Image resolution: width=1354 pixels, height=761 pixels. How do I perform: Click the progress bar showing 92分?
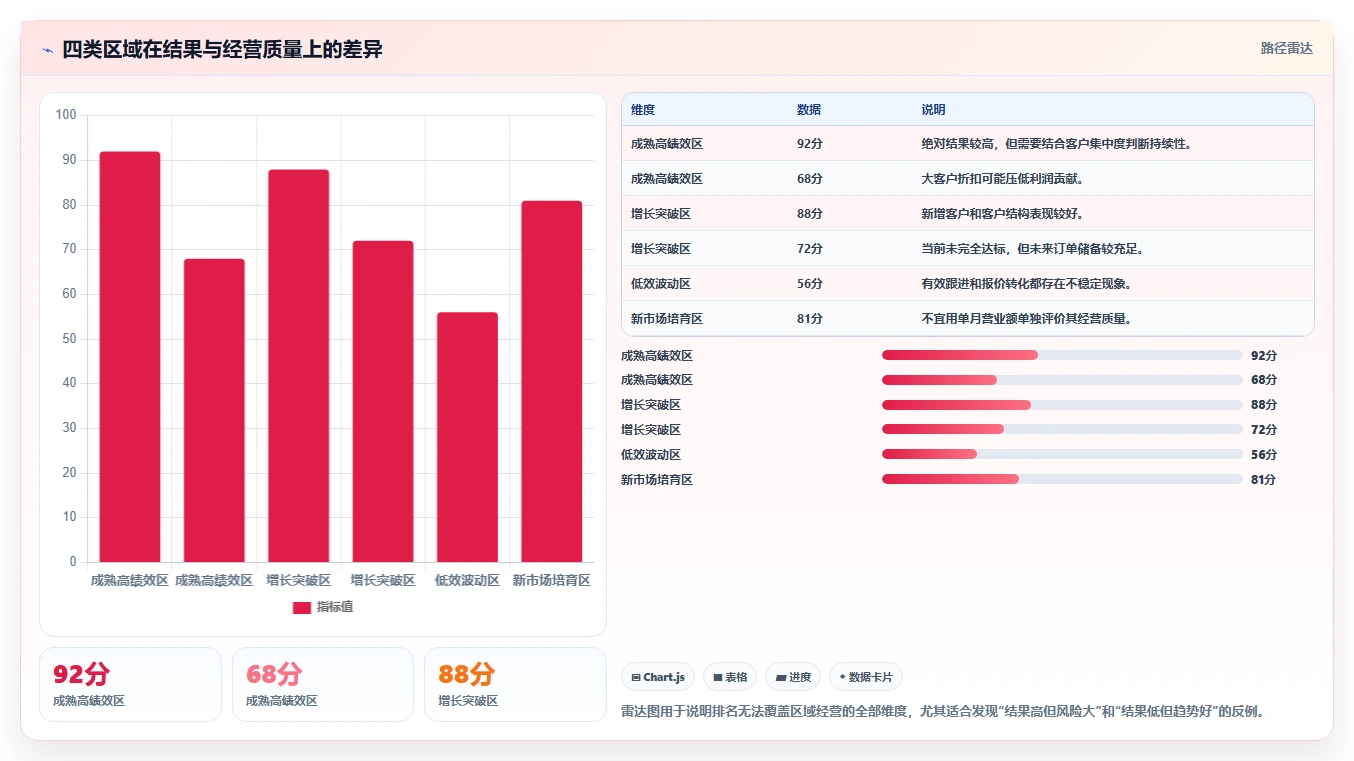click(1062, 355)
